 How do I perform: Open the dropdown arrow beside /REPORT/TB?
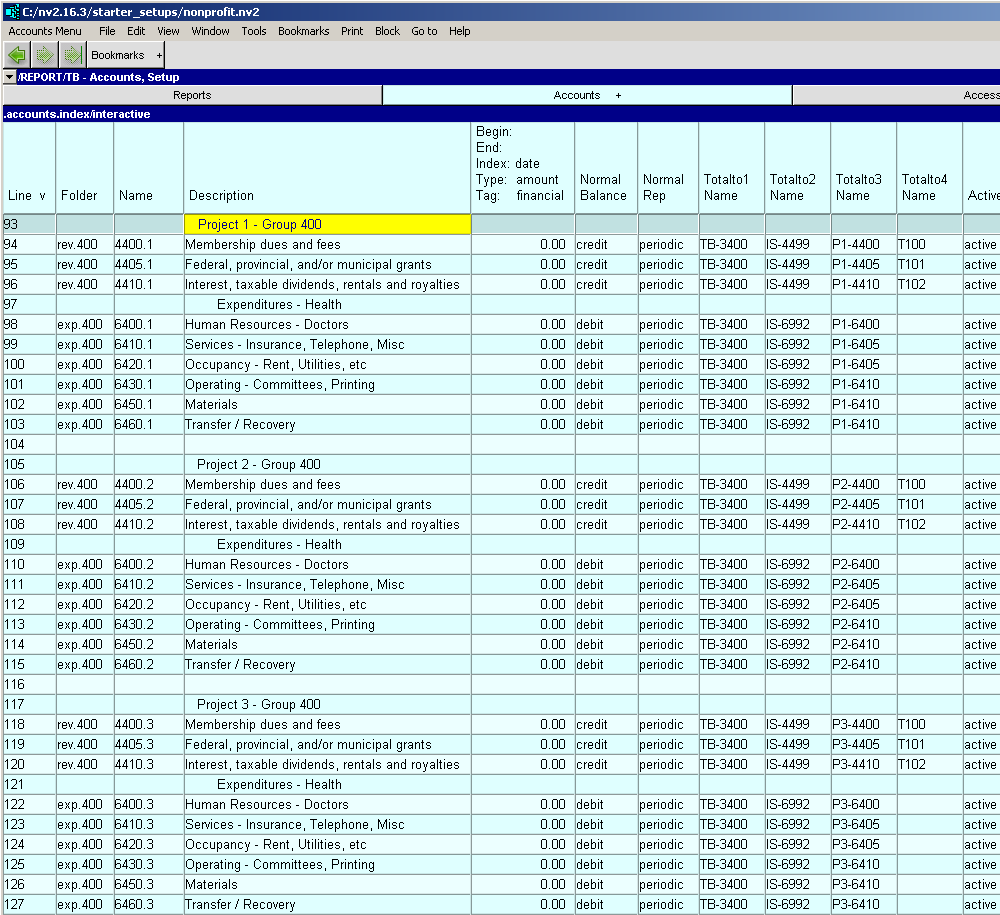pyautogui.click(x=9, y=77)
